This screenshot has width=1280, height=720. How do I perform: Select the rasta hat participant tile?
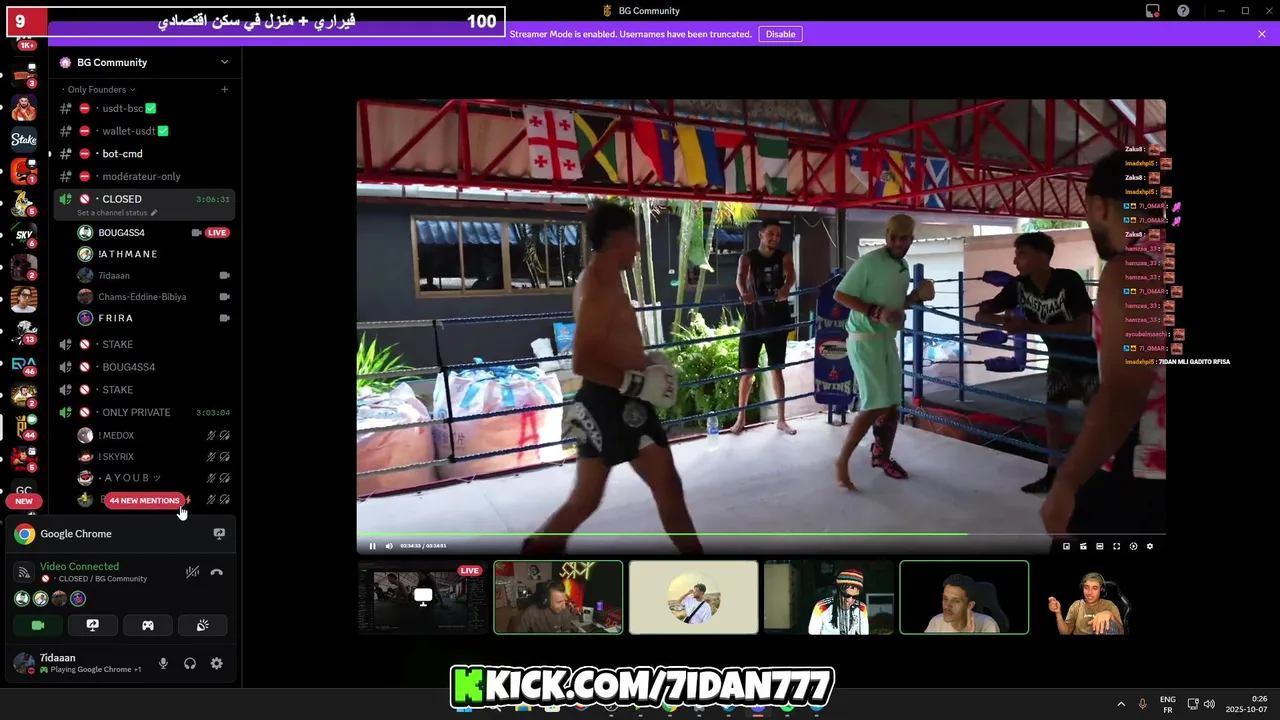click(x=828, y=597)
